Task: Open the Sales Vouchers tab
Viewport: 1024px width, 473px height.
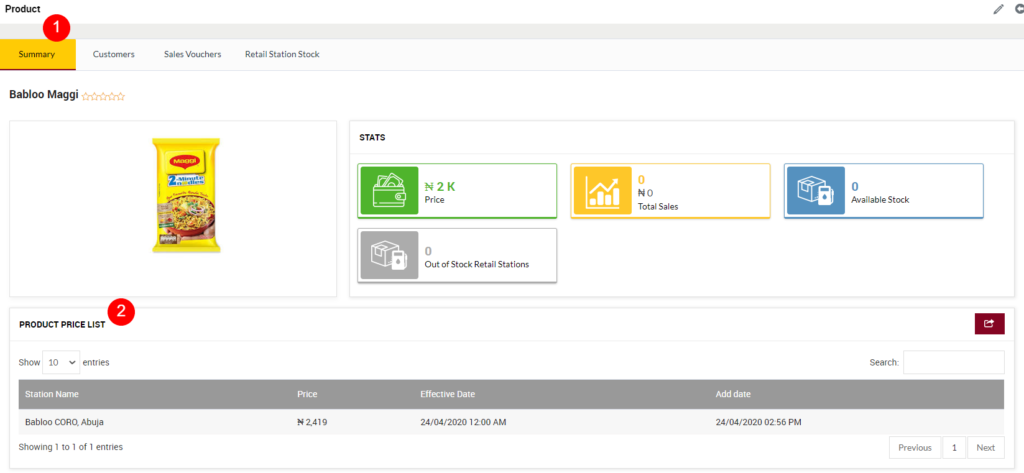Action: 193,54
